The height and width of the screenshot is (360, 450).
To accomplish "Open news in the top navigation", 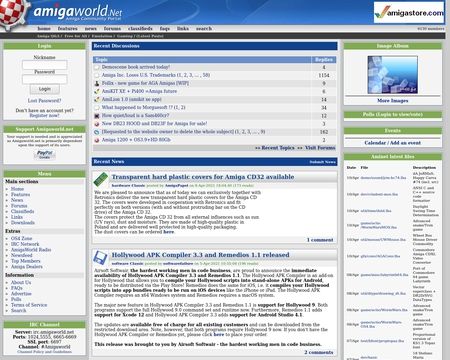I will point(90,29).
